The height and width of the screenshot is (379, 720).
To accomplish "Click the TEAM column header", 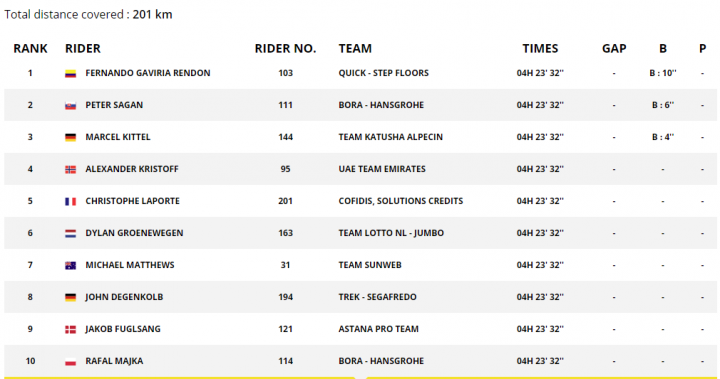I will click(355, 49).
